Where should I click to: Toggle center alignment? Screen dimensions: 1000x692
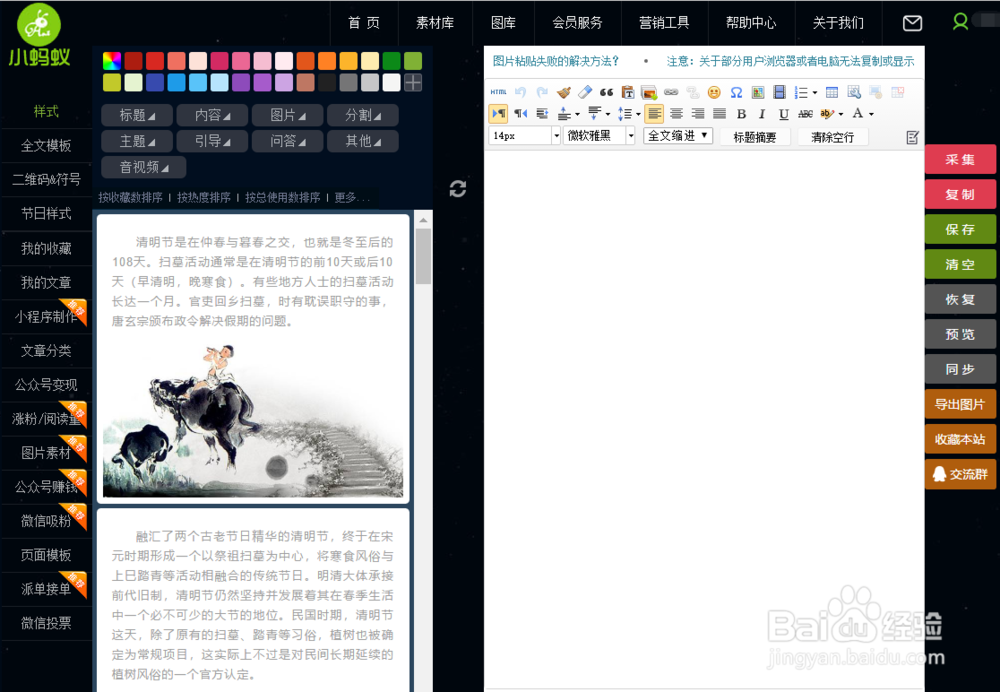[x=676, y=114]
